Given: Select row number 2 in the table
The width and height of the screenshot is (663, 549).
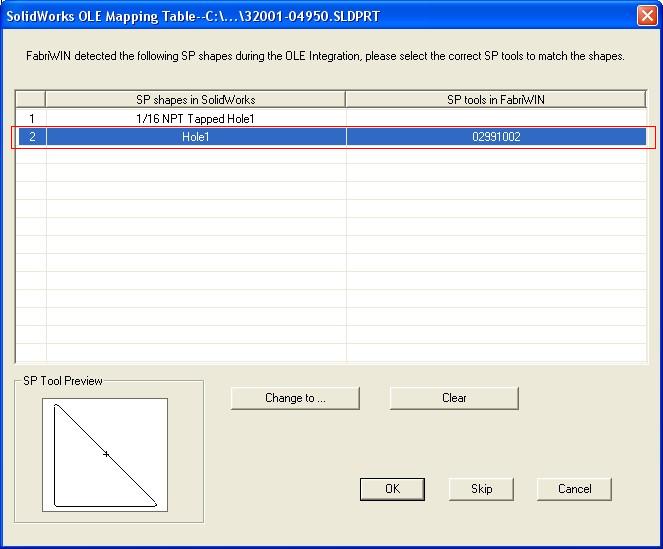Looking at the screenshot, I should point(31,137).
